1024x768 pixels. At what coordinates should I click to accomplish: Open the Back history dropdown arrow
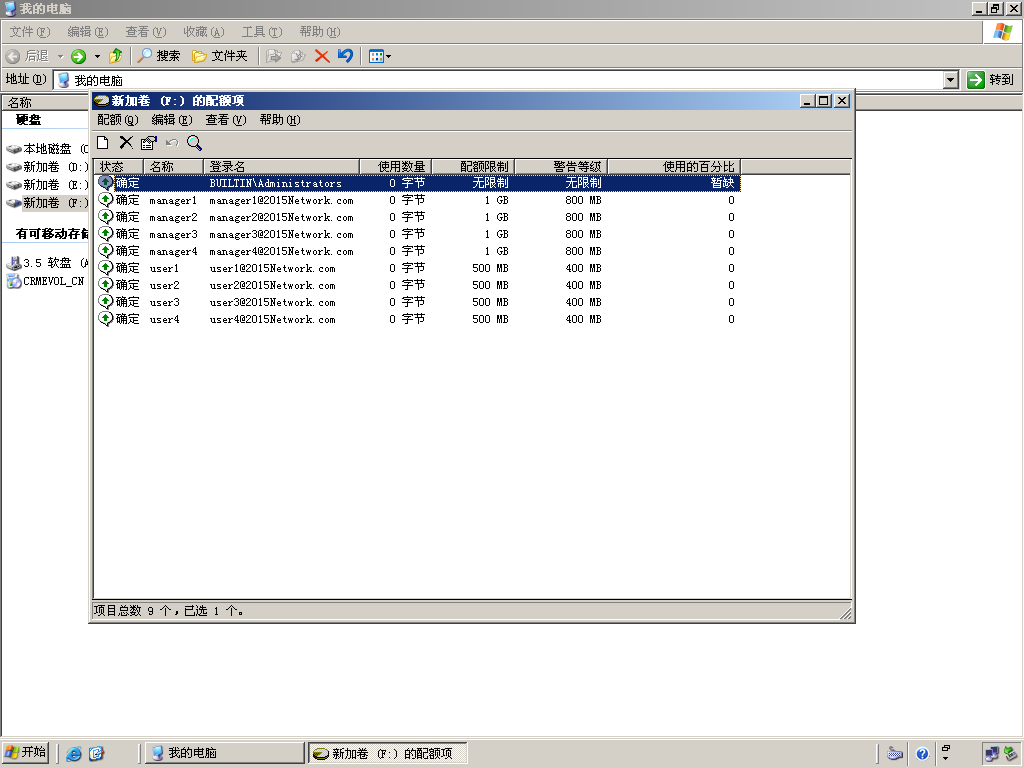[60, 56]
